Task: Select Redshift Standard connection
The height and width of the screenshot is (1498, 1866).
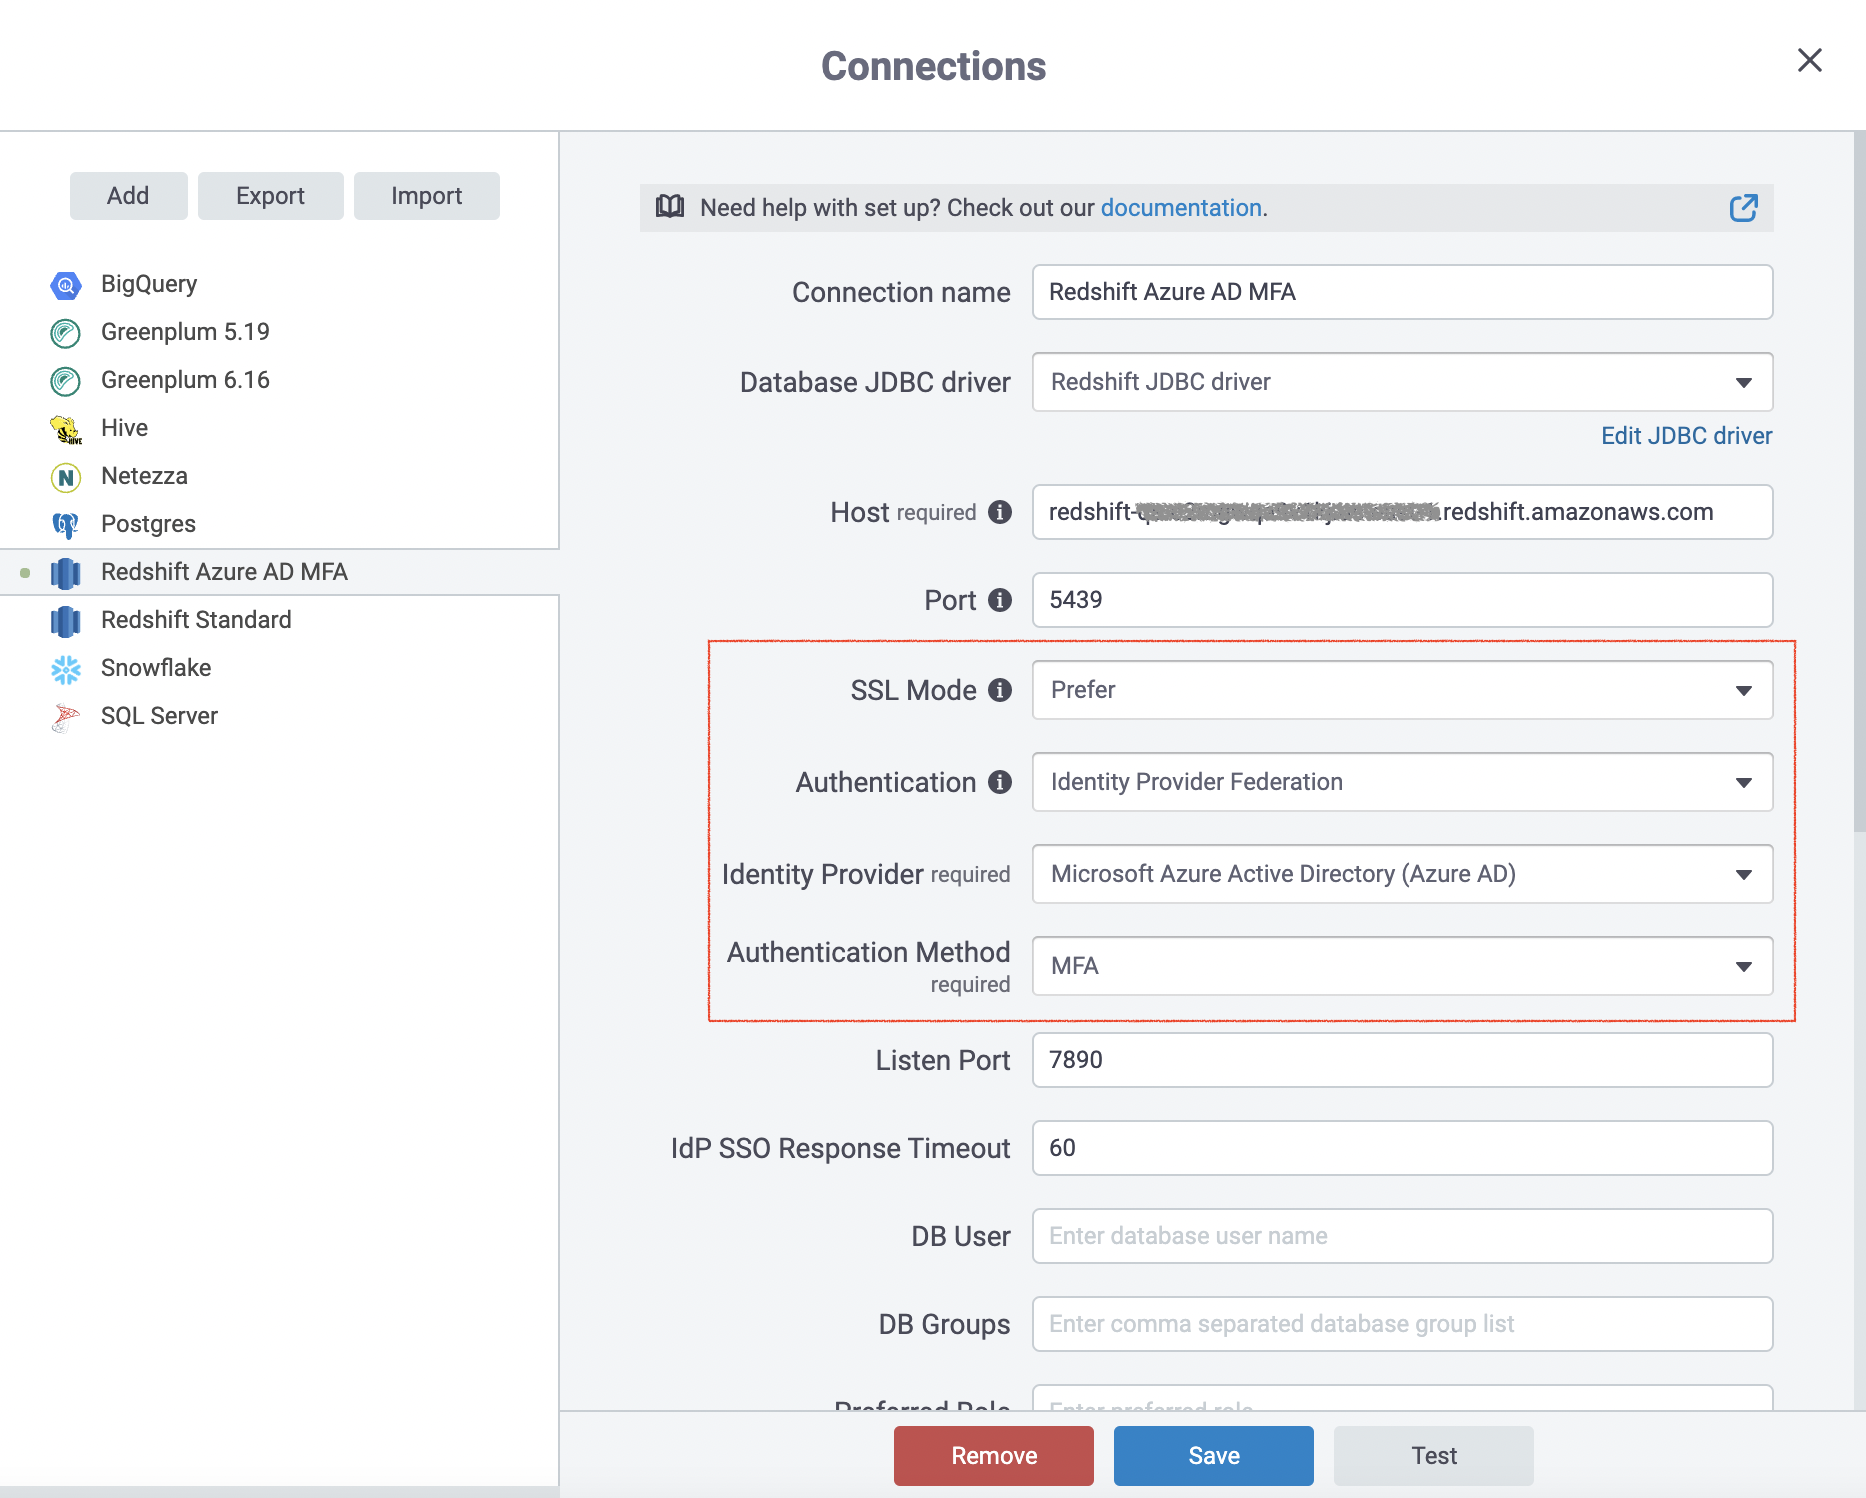Action: (279, 620)
